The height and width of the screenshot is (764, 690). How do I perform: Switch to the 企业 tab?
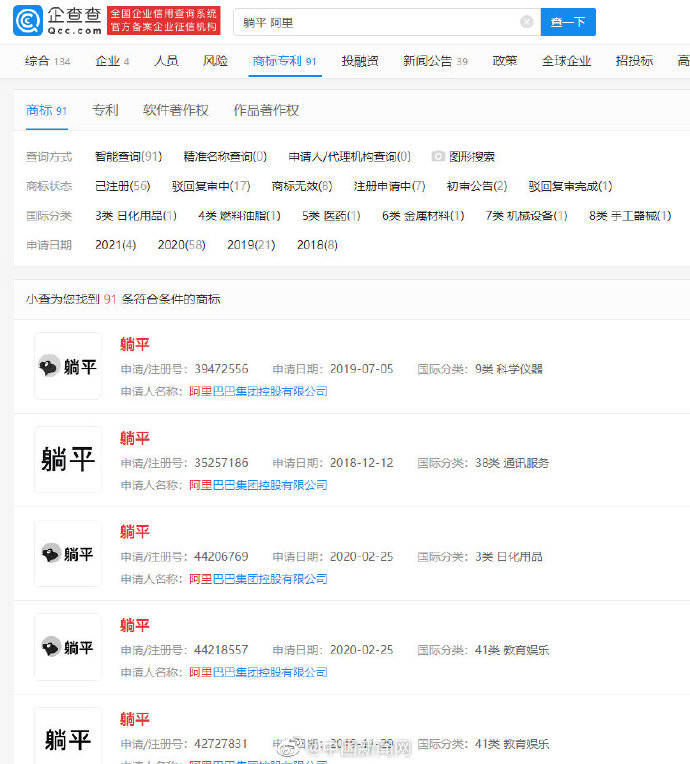coord(112,61)
